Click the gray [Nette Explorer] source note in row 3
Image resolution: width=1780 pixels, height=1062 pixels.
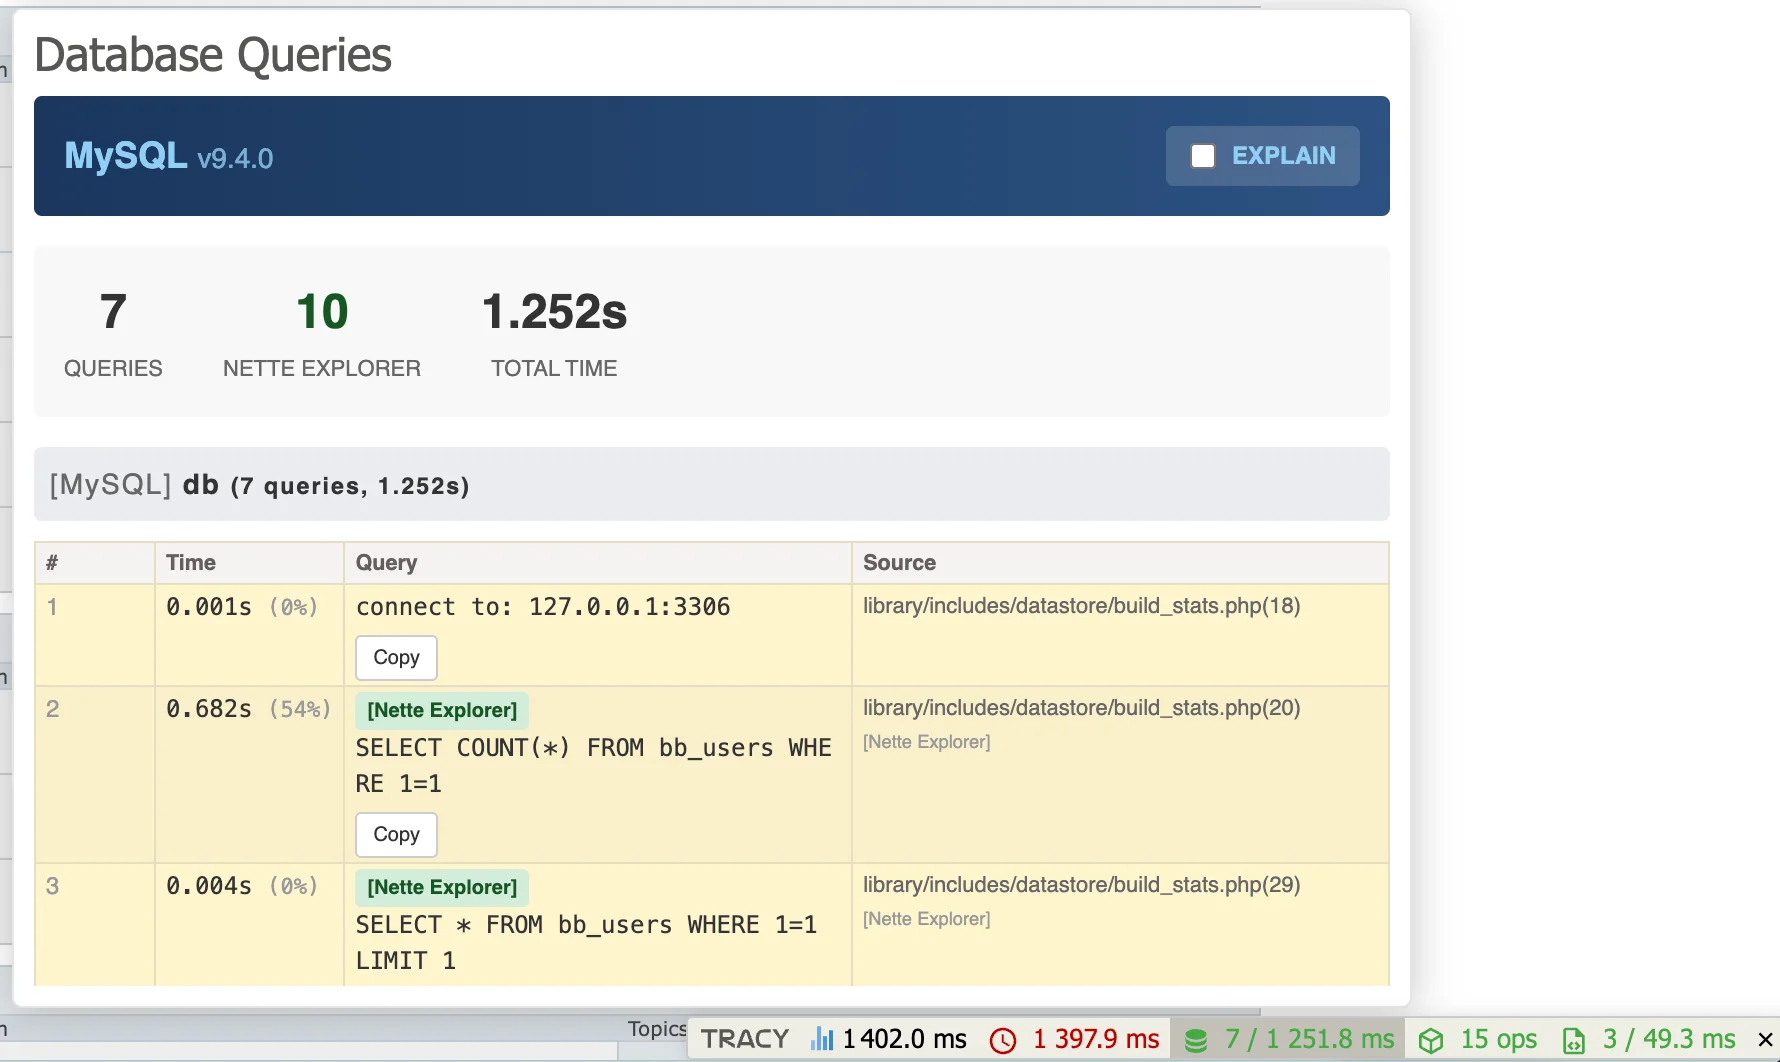pos(927,919)
